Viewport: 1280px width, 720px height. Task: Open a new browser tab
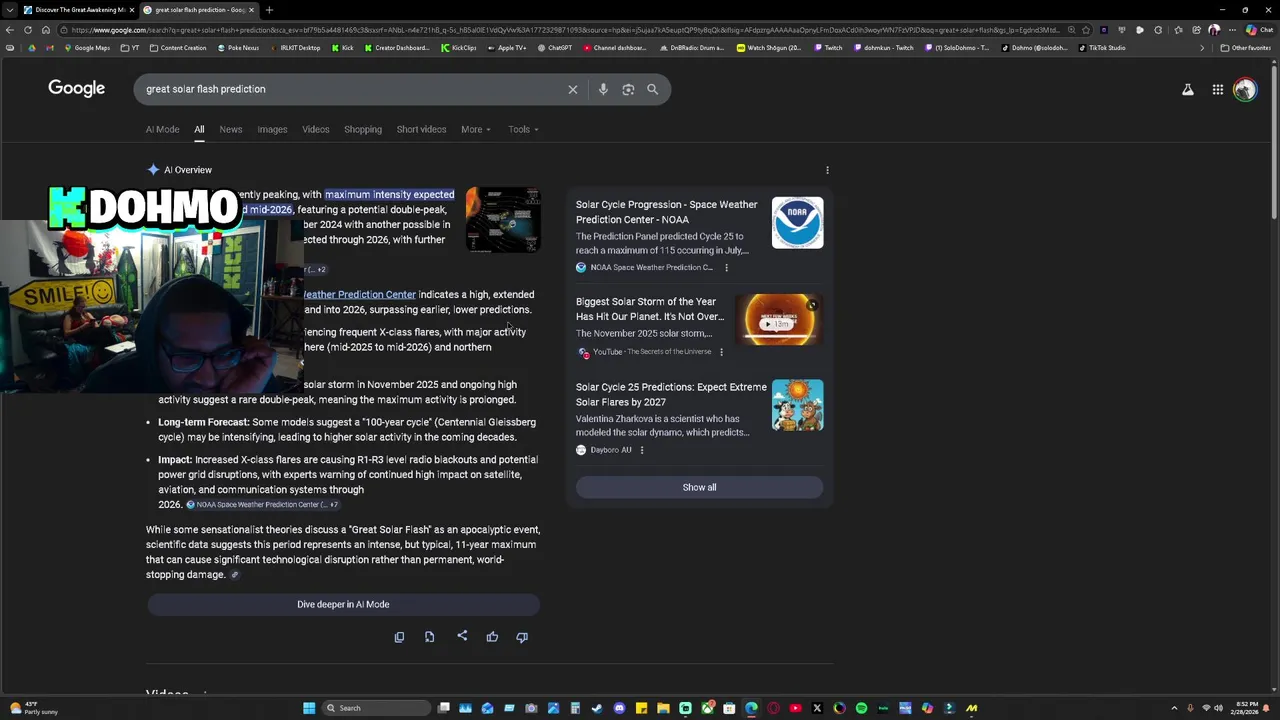click(269, 10)
